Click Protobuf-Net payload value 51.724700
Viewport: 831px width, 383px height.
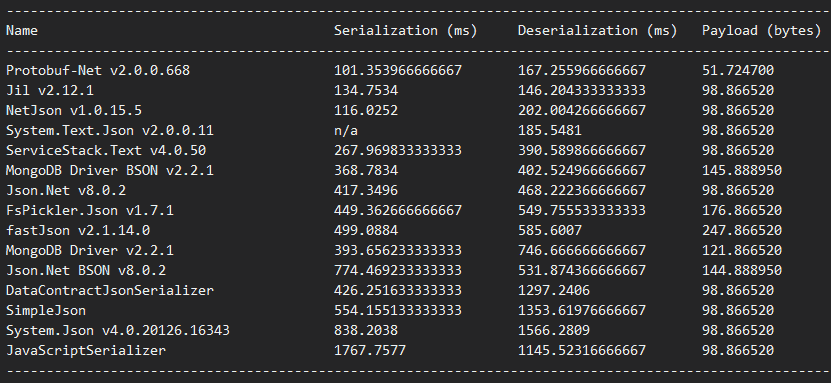pyautogui.click(x=738, y=70)
